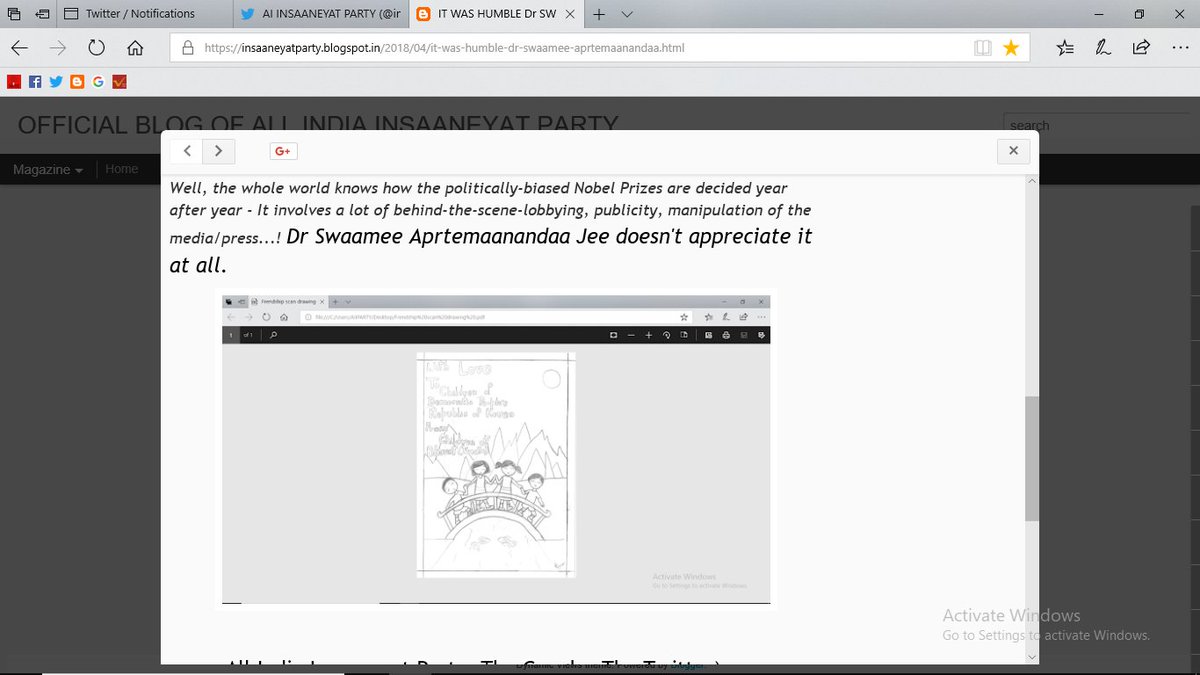Click the padlock site security icon
The height and width of the screenshot is (675, 1200).
coord(187,47)
